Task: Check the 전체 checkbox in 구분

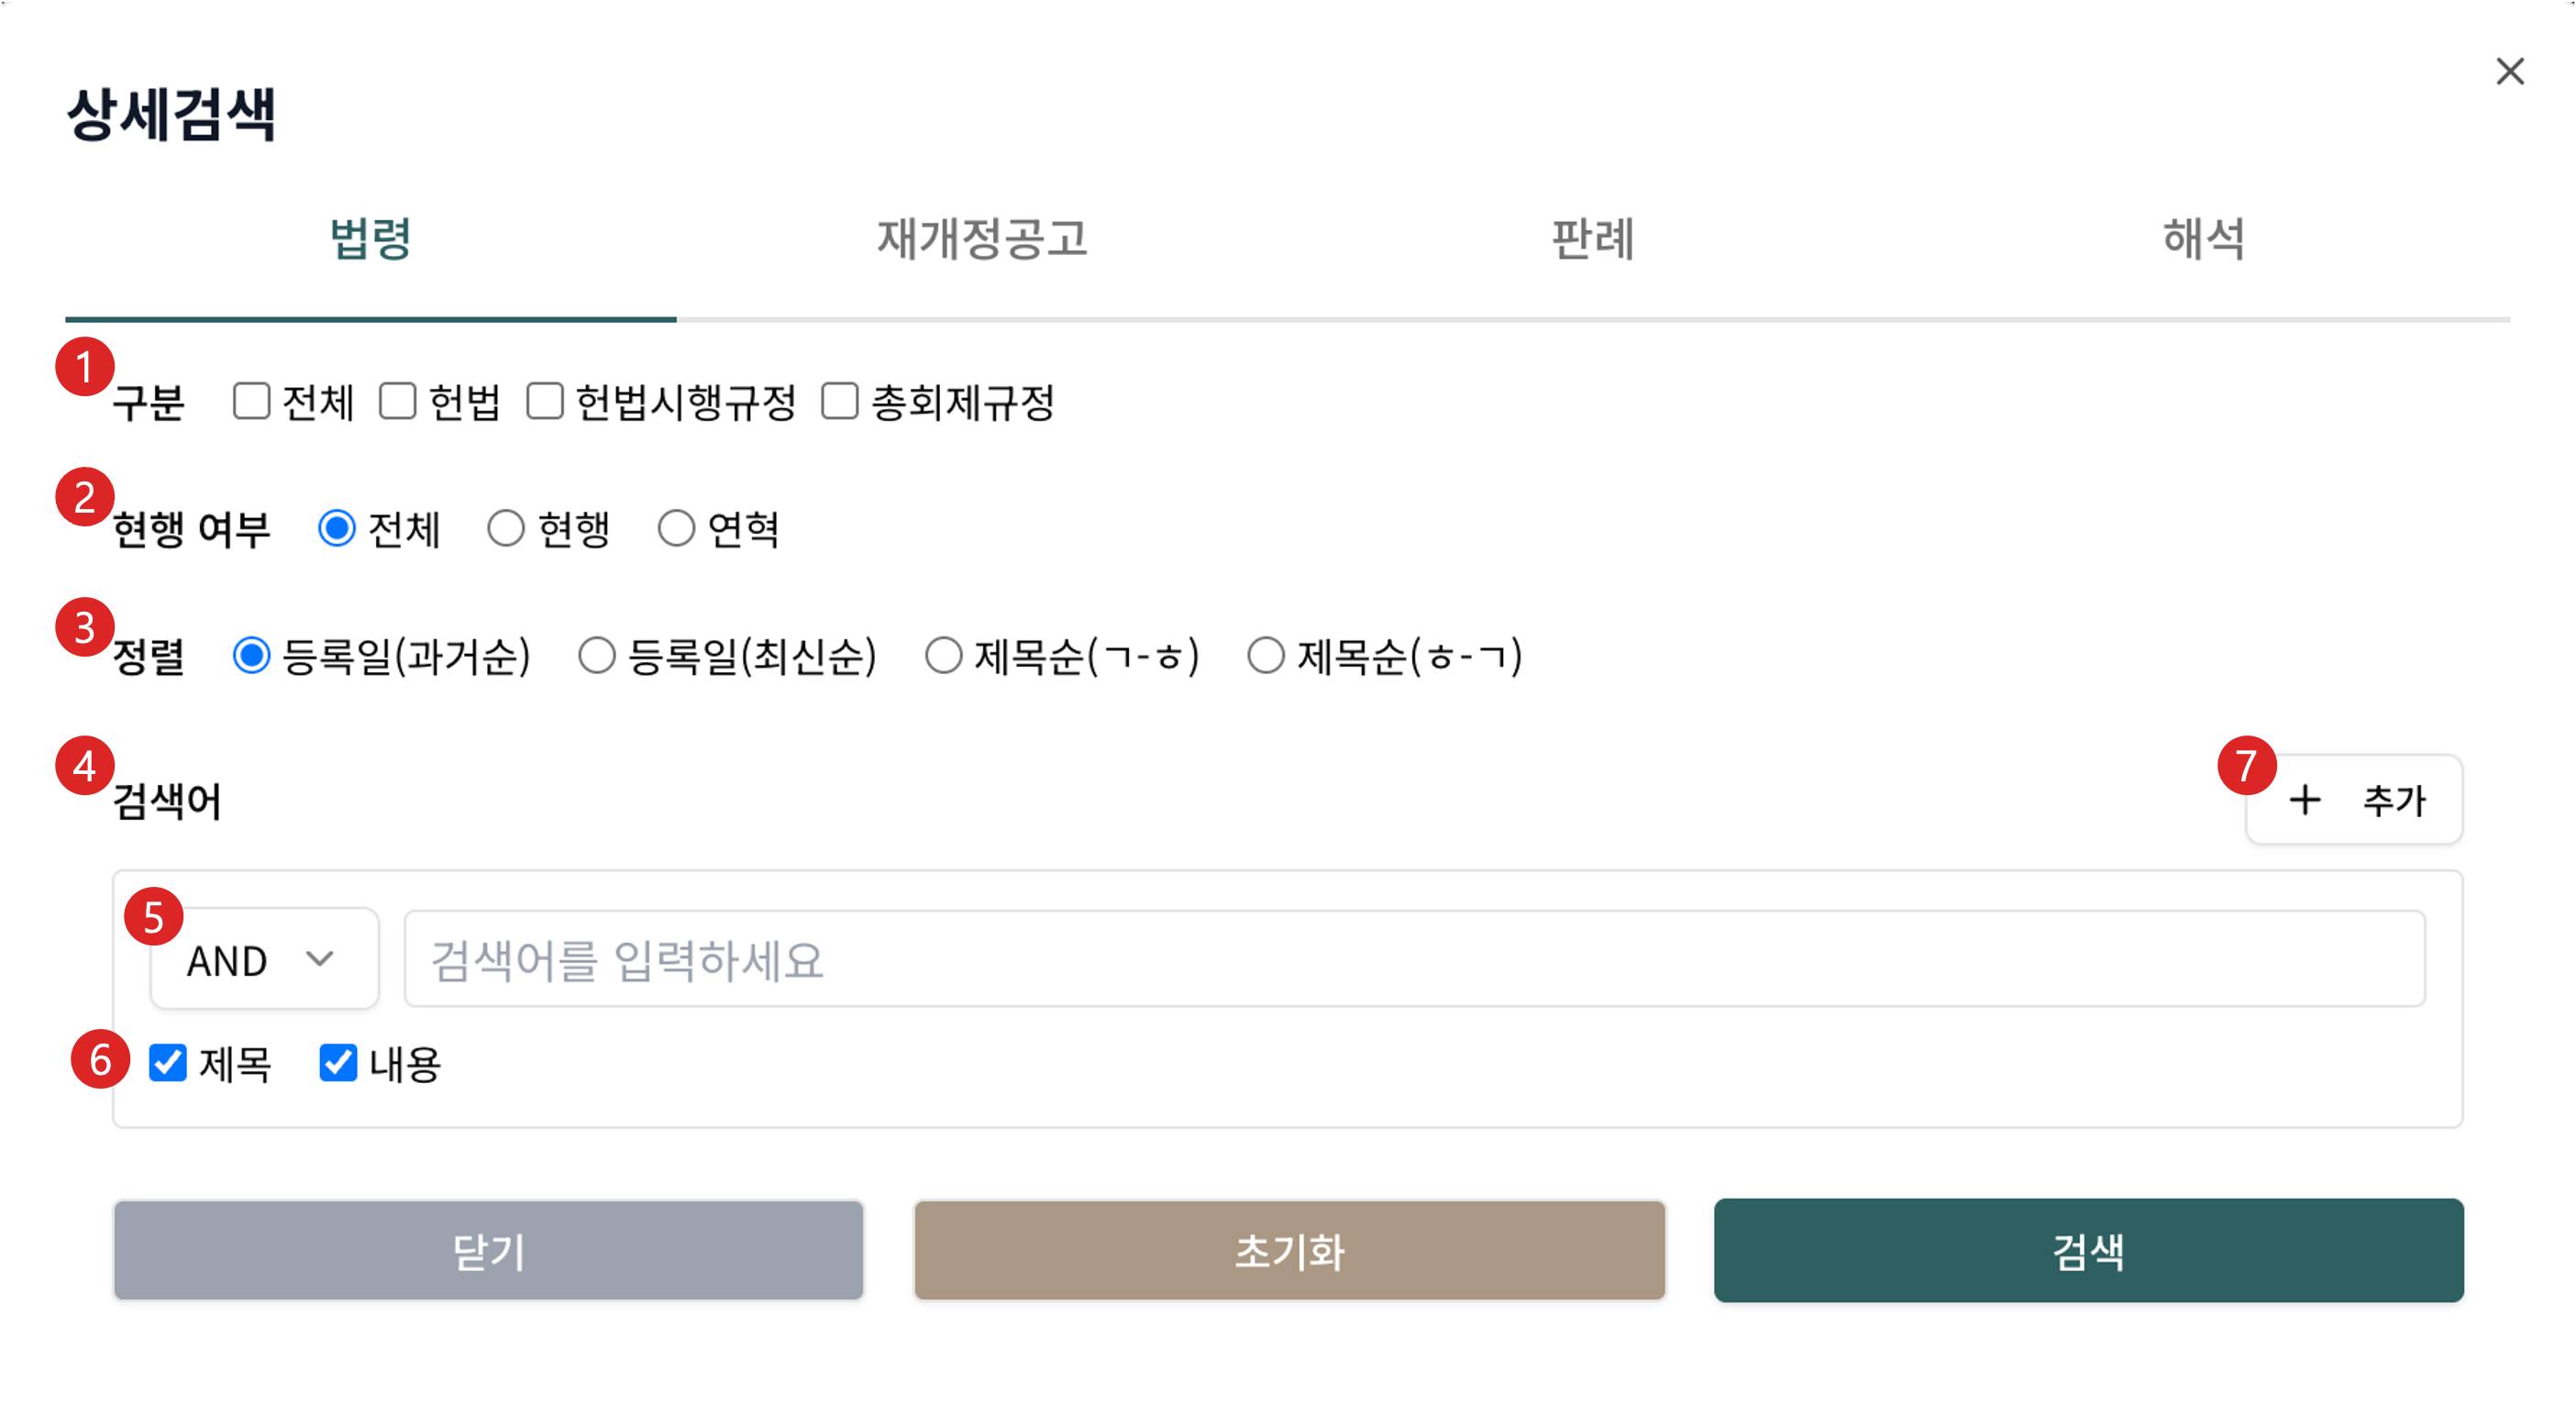Action: pyautogui.click(x=251, y=402)
